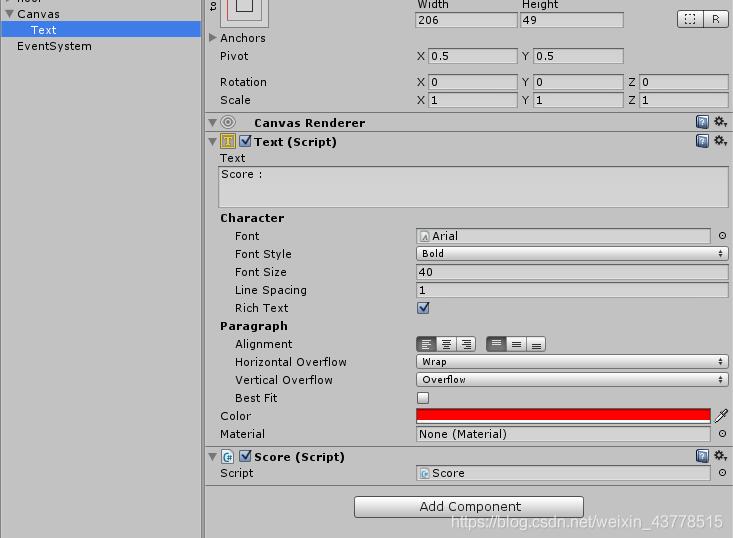The image size is (733, 538).
Task: Set horizontal alignment to center
Action: pyautogui.click(x=446, y=344)
